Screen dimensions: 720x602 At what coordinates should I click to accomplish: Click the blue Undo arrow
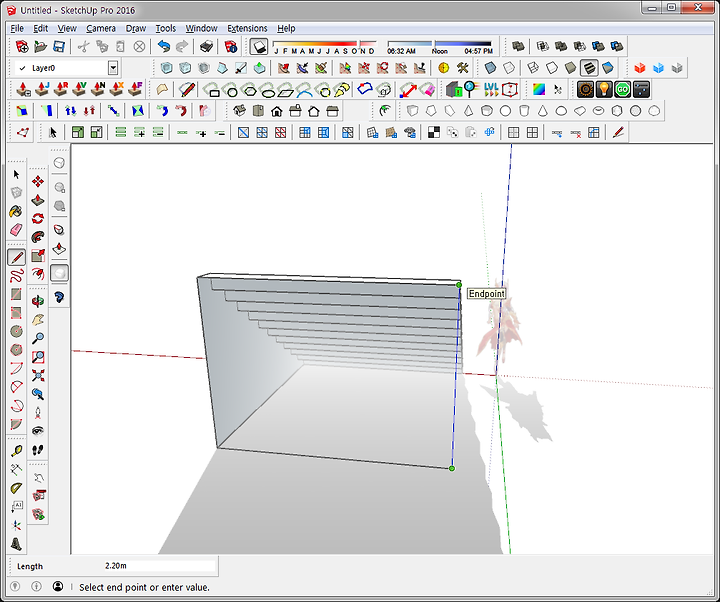pos(163,46)
